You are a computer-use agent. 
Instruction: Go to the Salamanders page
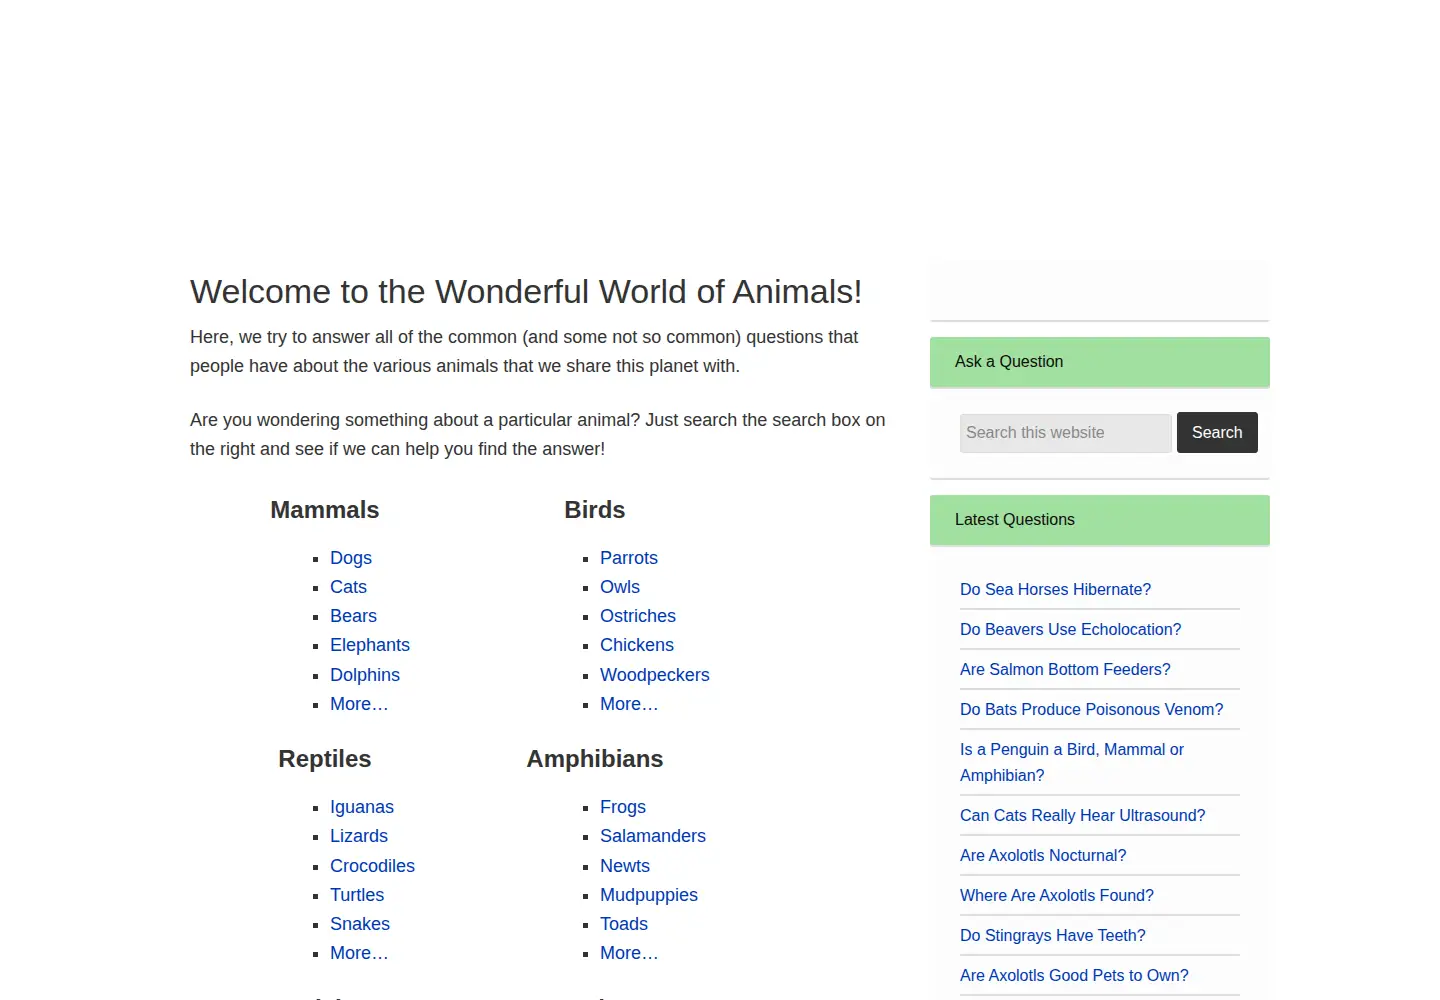pyautogui.click(x=653, y=836)
